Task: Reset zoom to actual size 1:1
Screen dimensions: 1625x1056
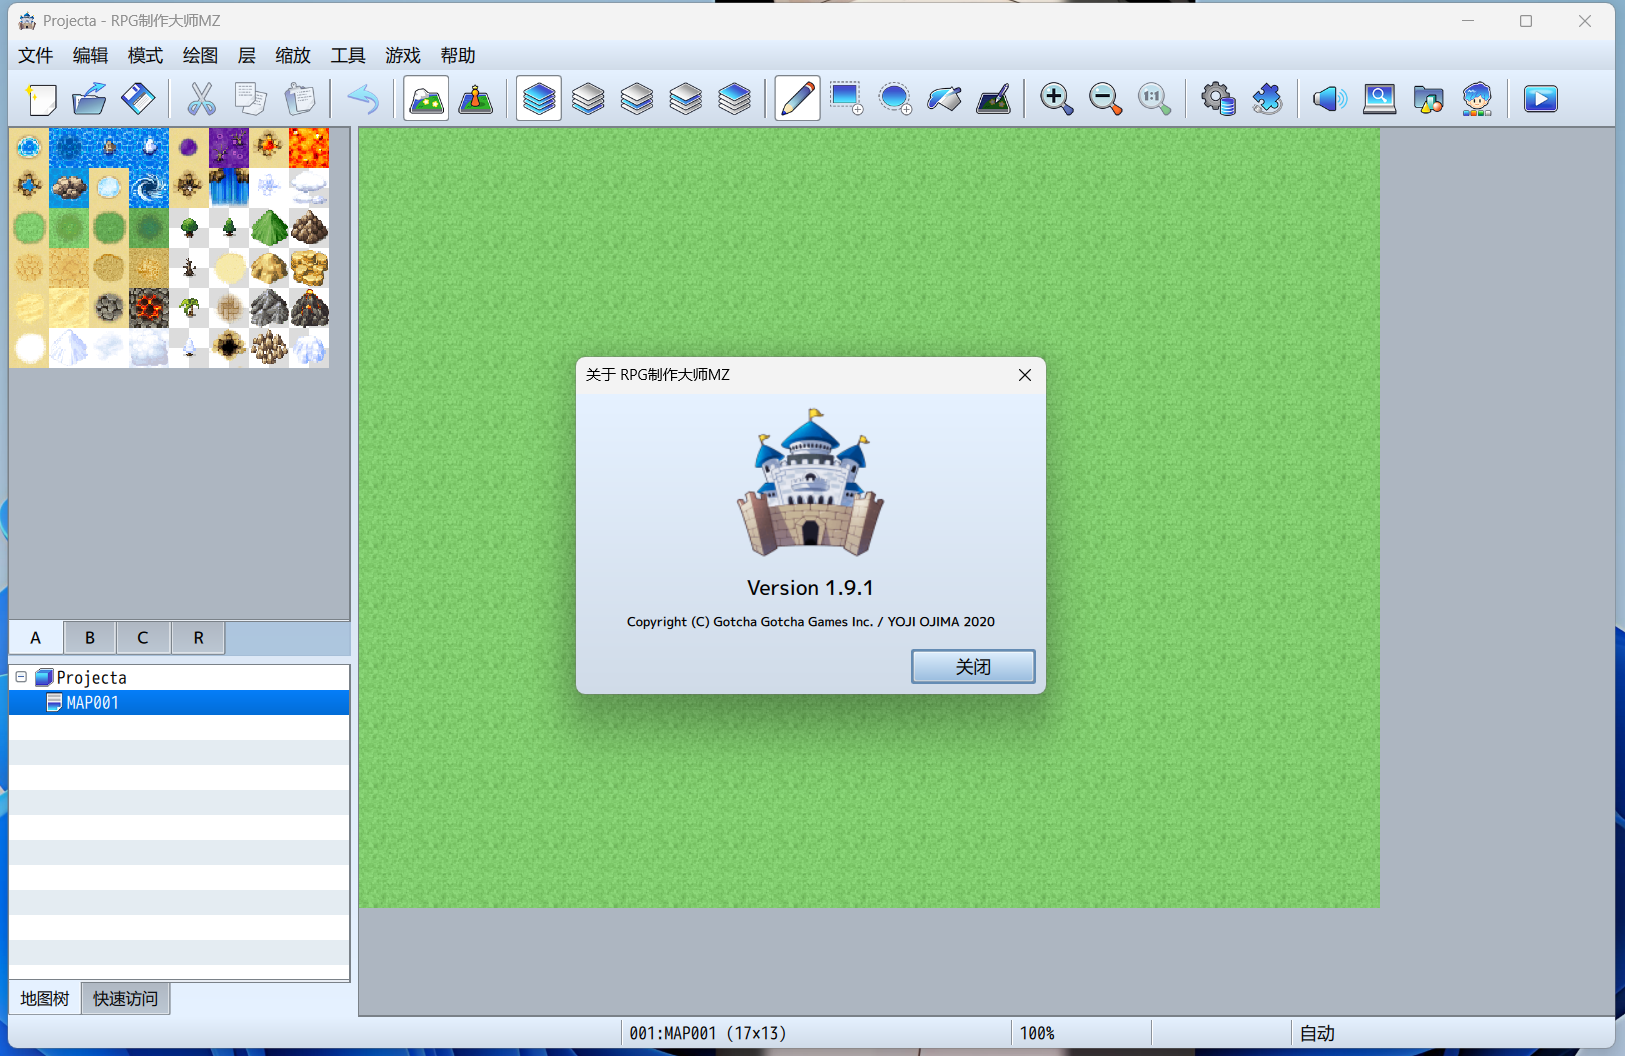Action: 1155,99
